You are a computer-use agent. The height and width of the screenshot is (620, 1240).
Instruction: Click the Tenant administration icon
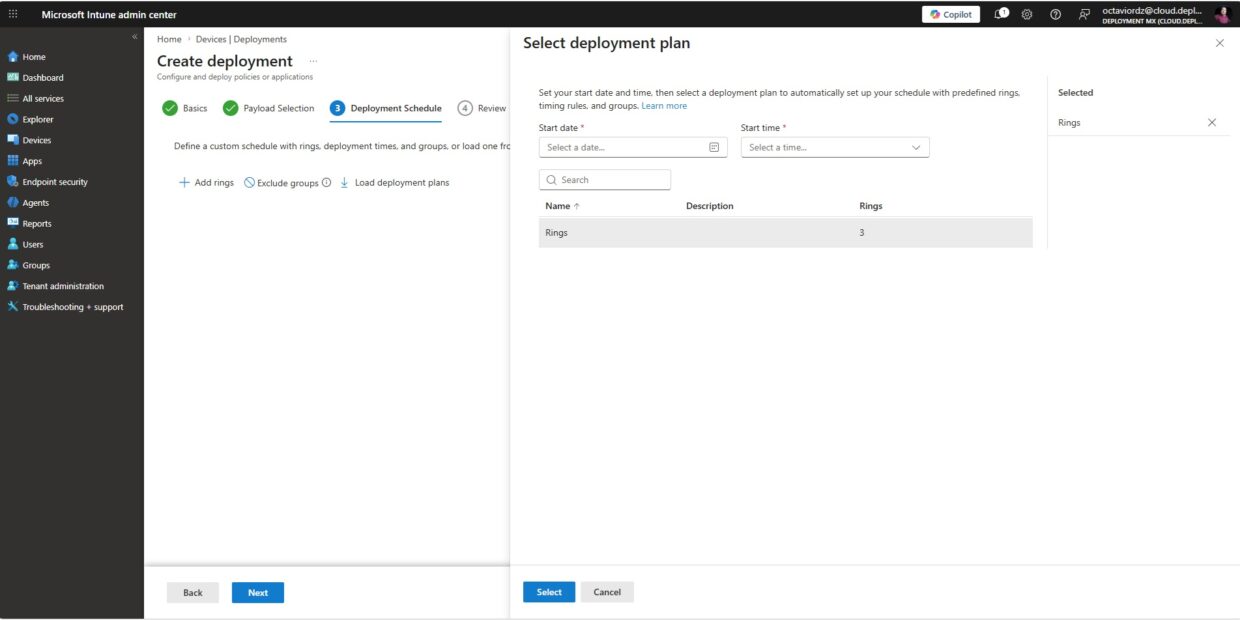click(x=13, y=286)
